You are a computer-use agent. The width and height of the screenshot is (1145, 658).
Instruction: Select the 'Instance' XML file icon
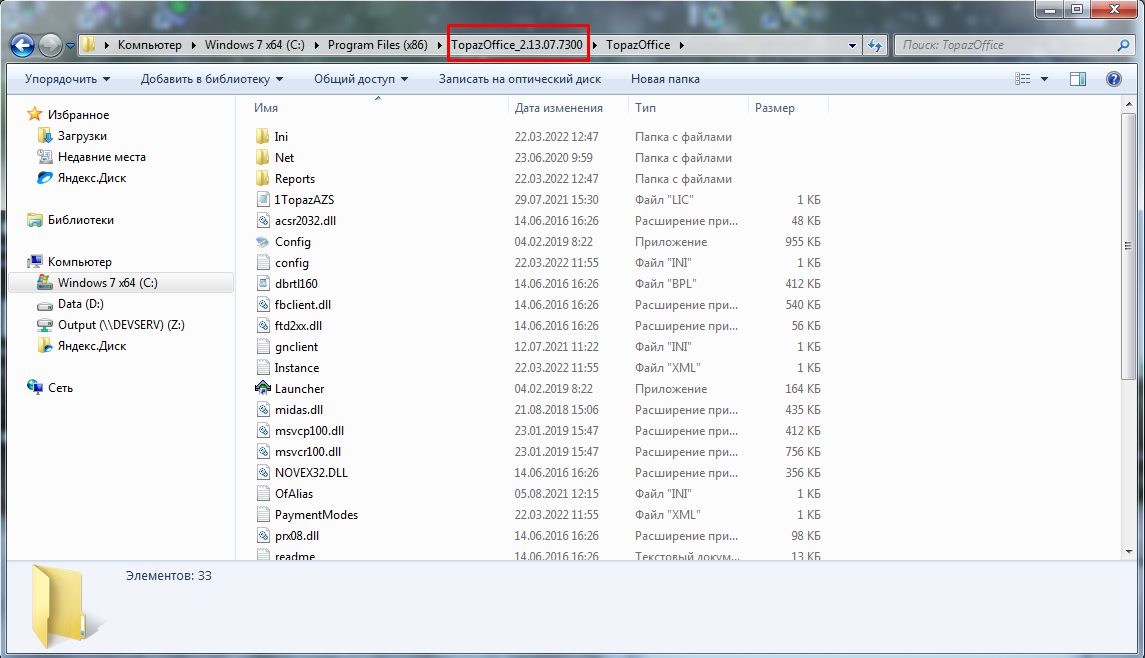click(x=263, y=368)
